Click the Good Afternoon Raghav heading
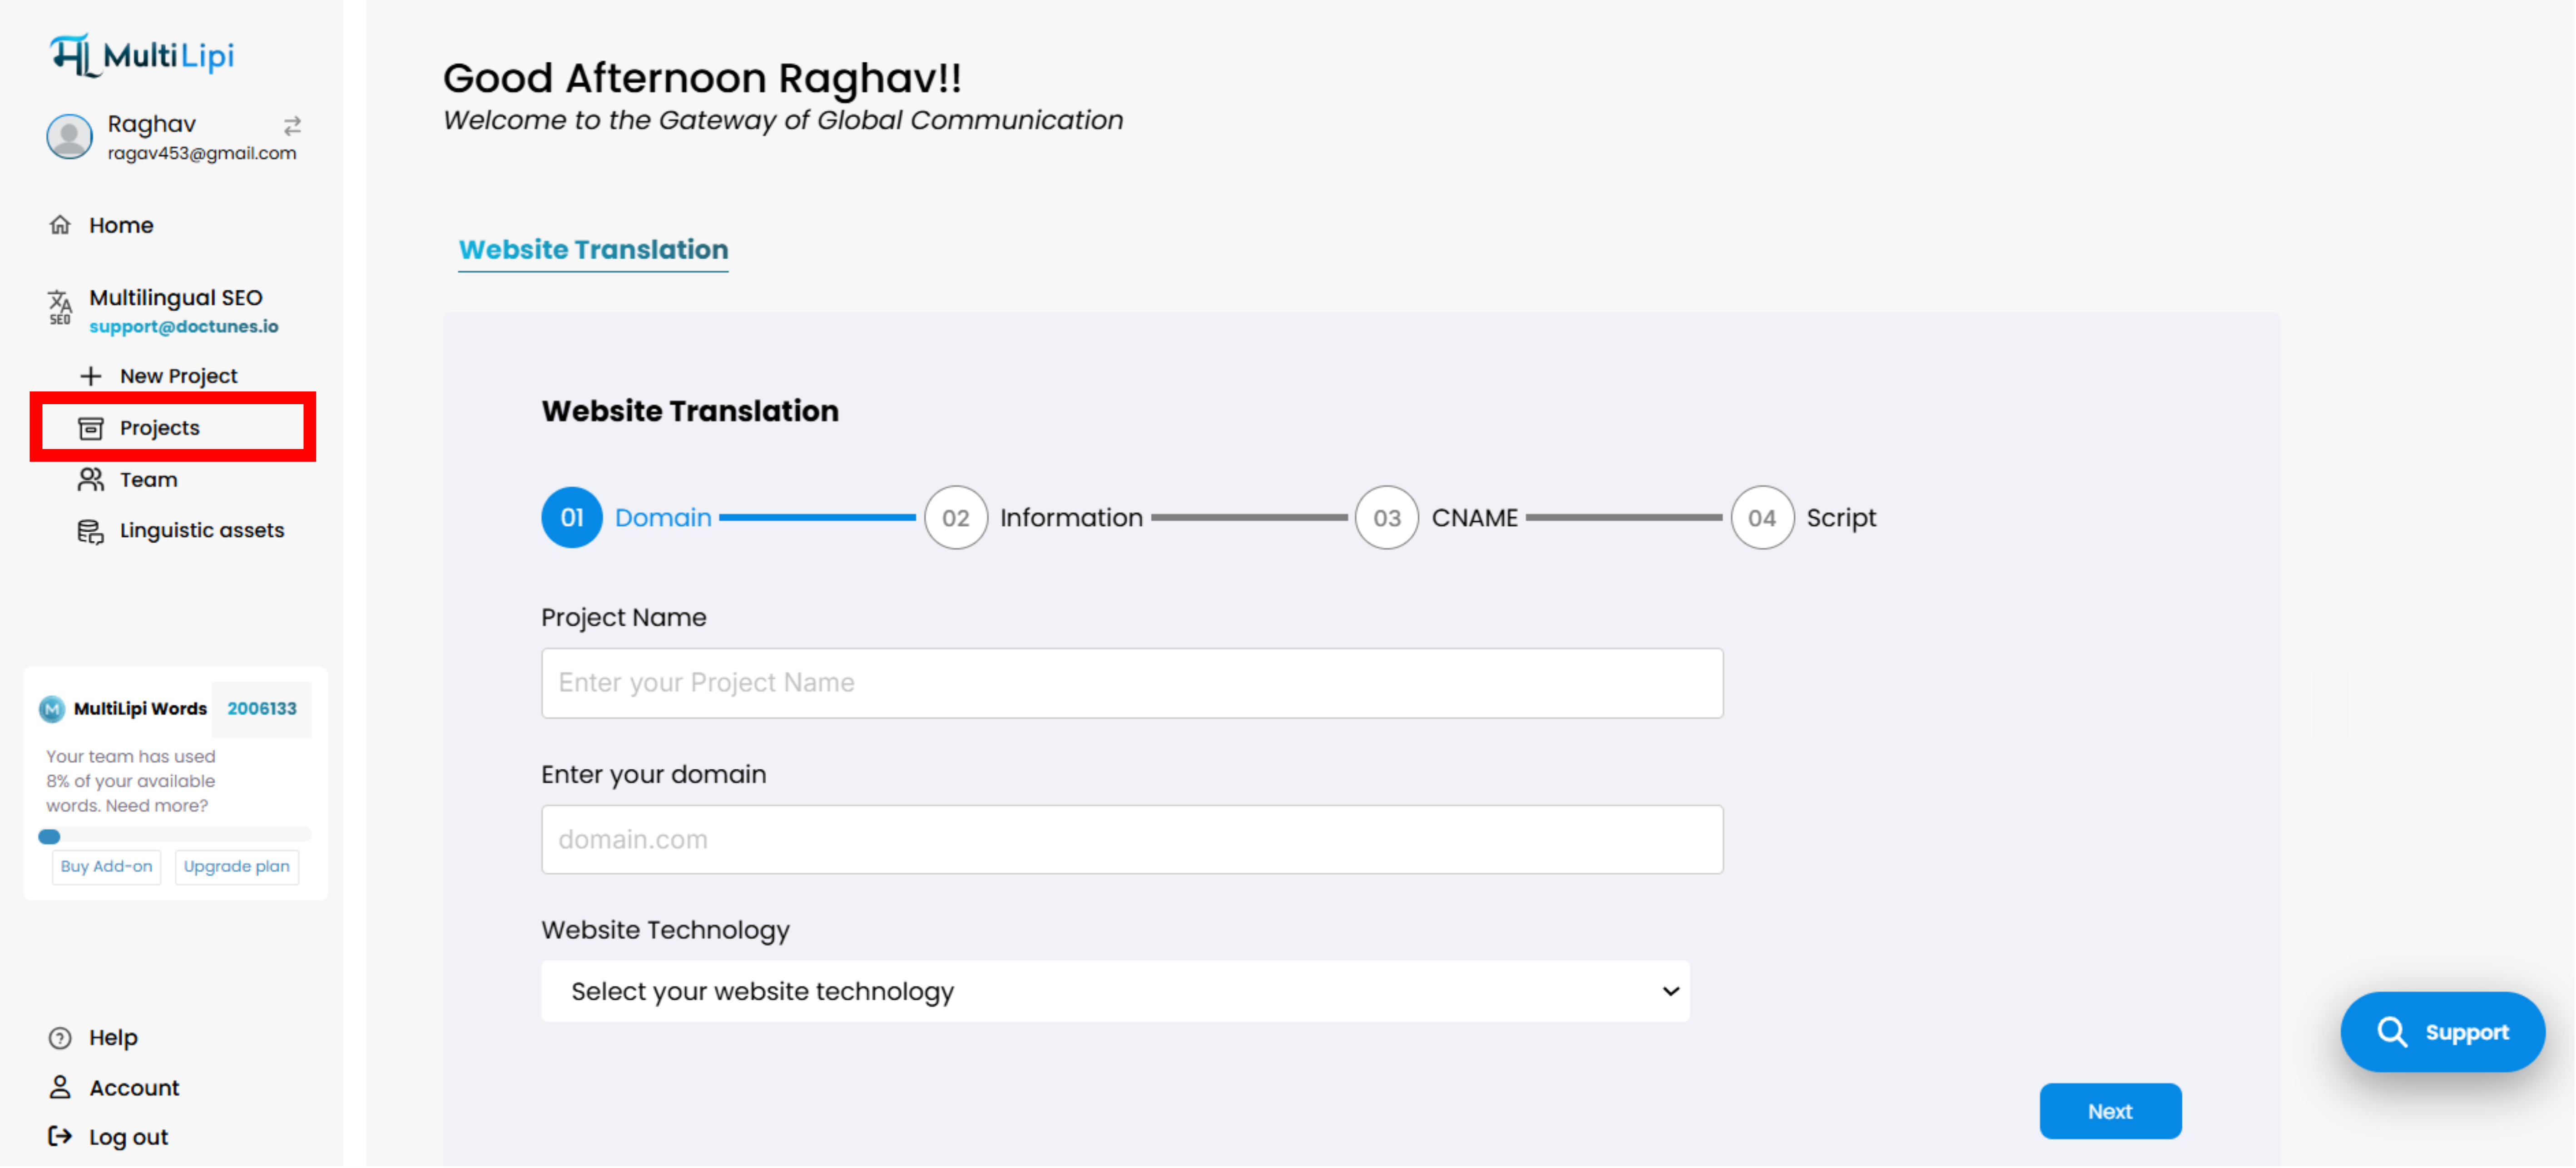The height and width of the screenshot is (1168, 2576). point(702,78)
